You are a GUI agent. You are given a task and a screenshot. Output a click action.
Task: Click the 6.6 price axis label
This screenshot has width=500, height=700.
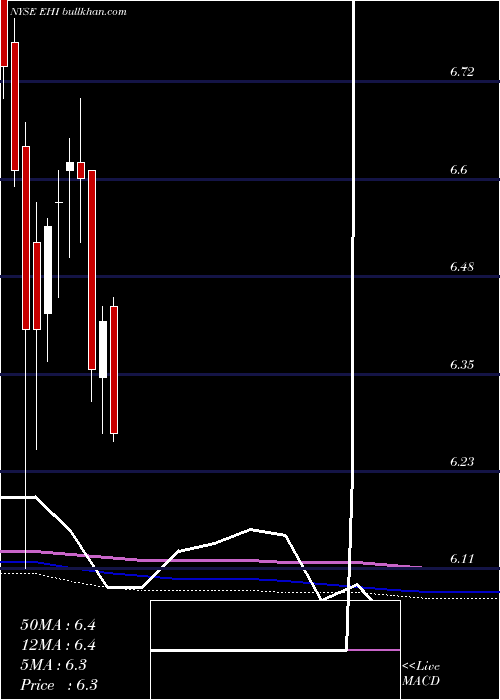[458, 169]
